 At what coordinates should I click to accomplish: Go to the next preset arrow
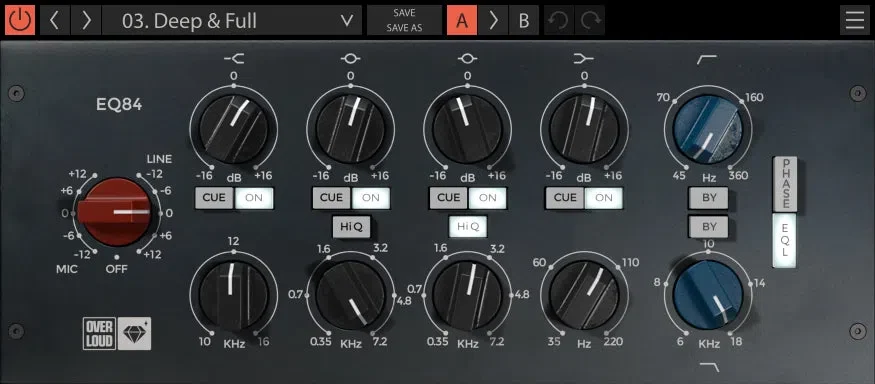coord(86,21)
